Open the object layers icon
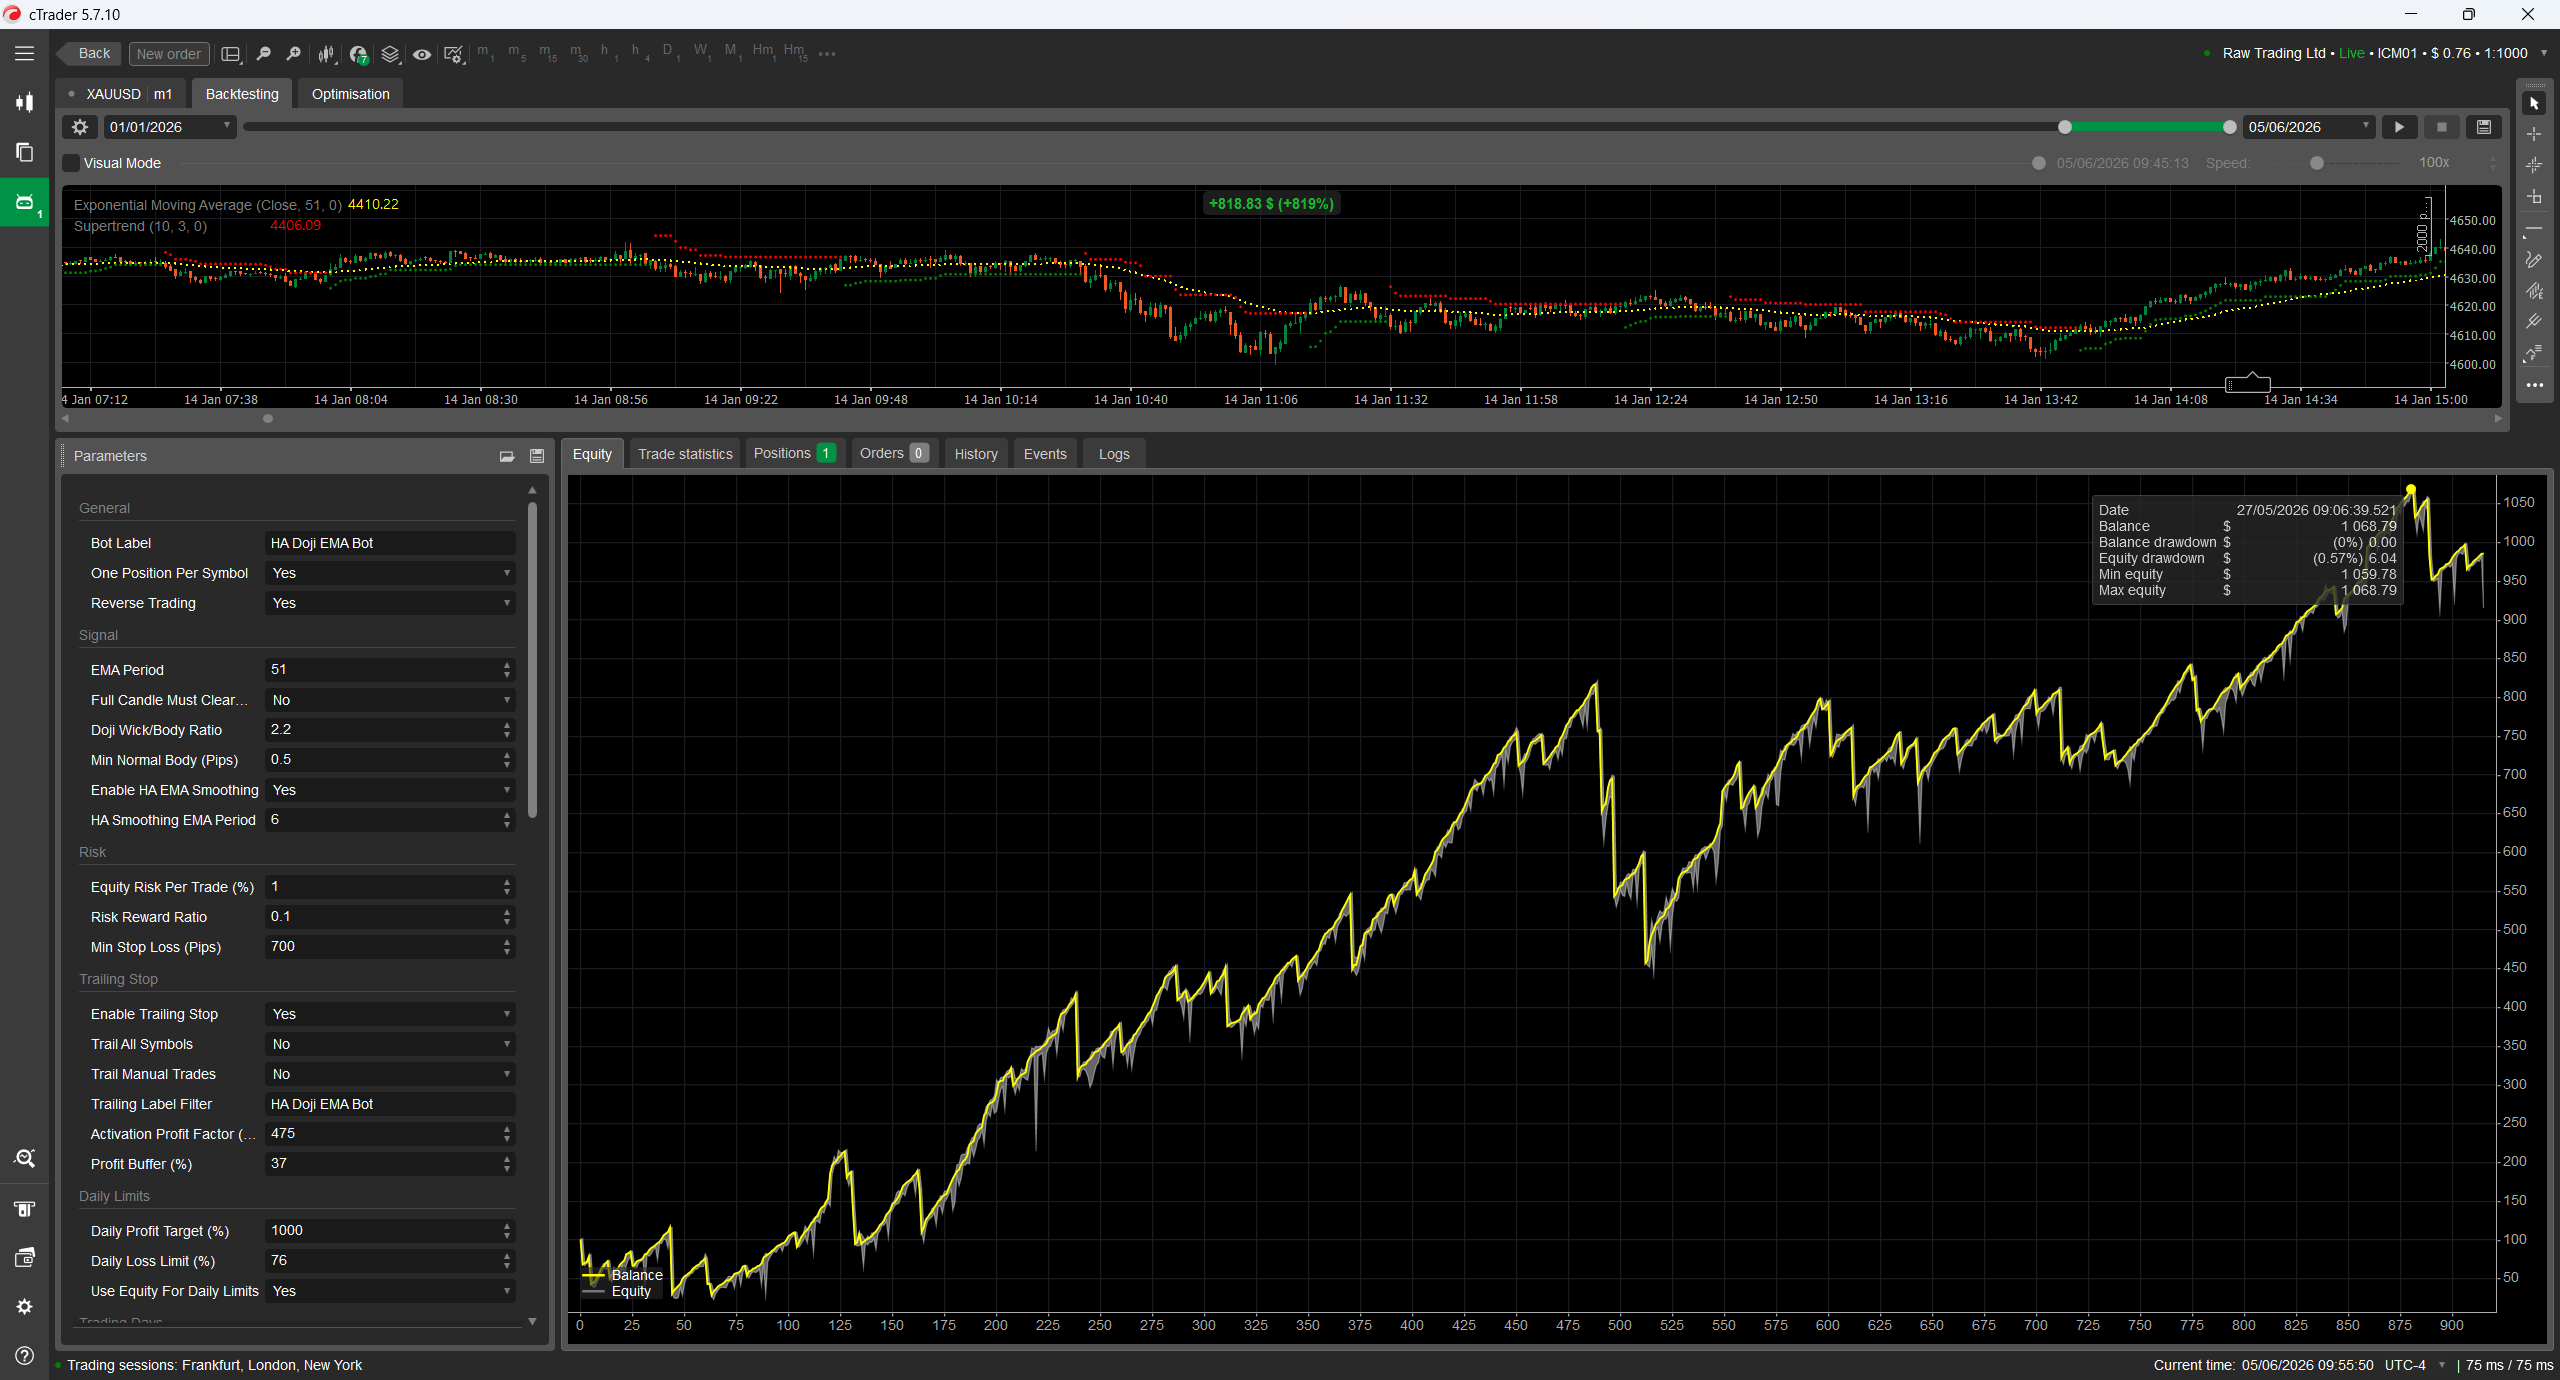Screen dimensions: 2560x1380 coord(390,54)
